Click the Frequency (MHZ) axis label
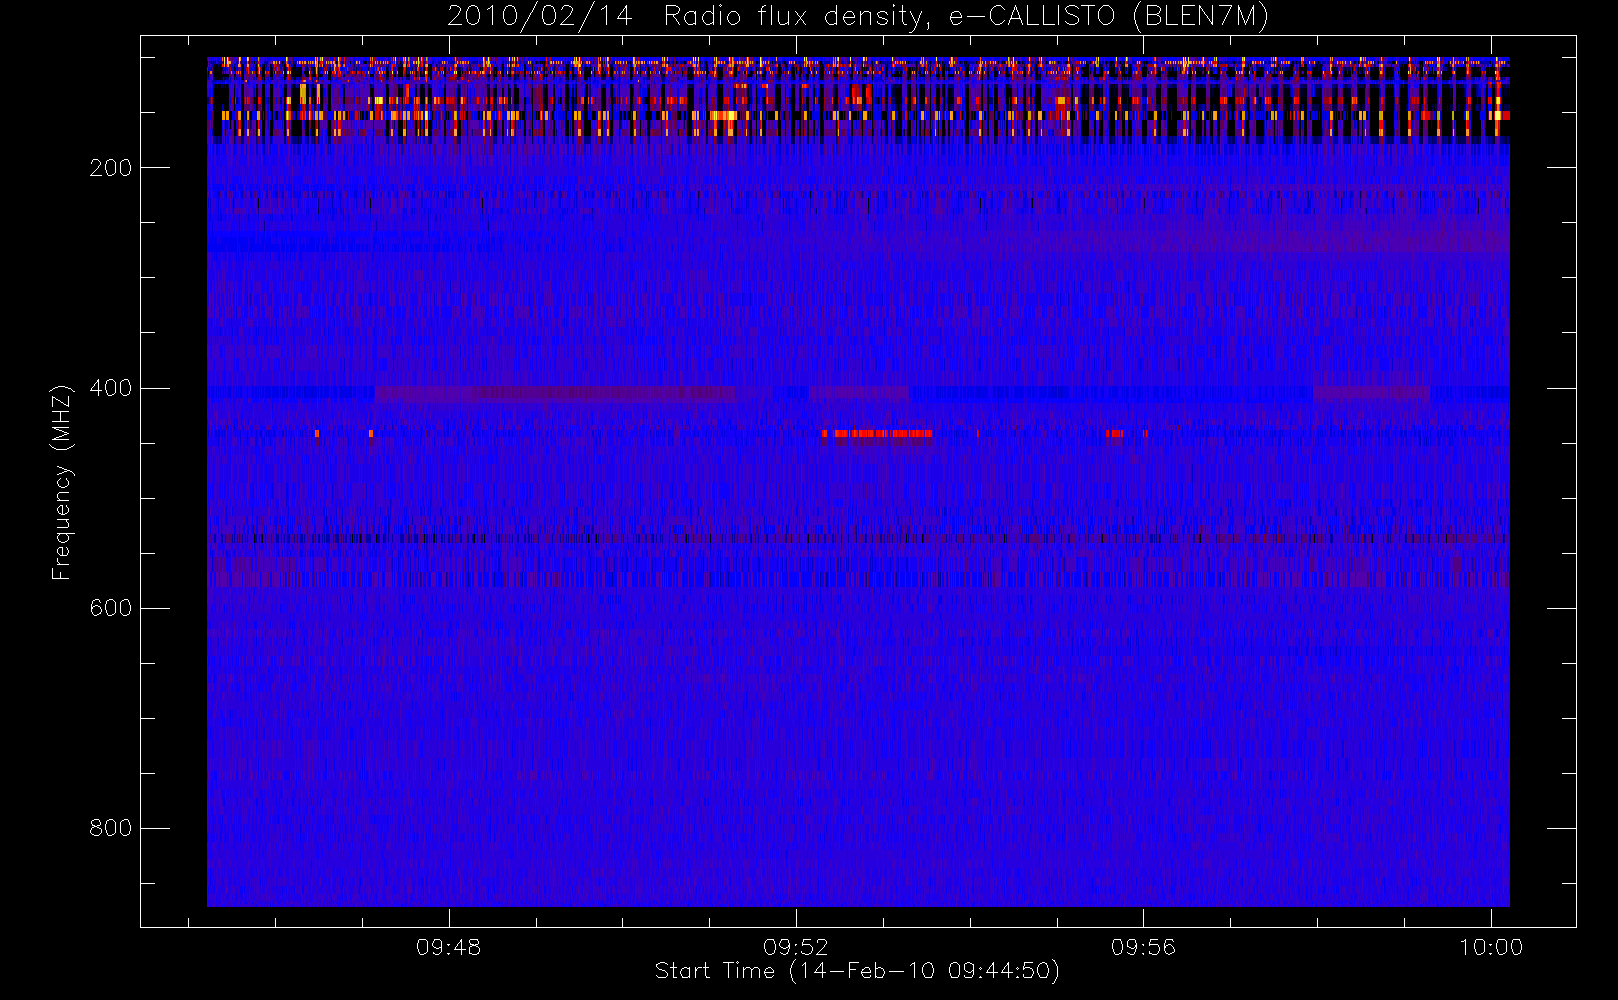Image resolution: width=1618 pixels, height=1000 pixels. click(62, 481)
